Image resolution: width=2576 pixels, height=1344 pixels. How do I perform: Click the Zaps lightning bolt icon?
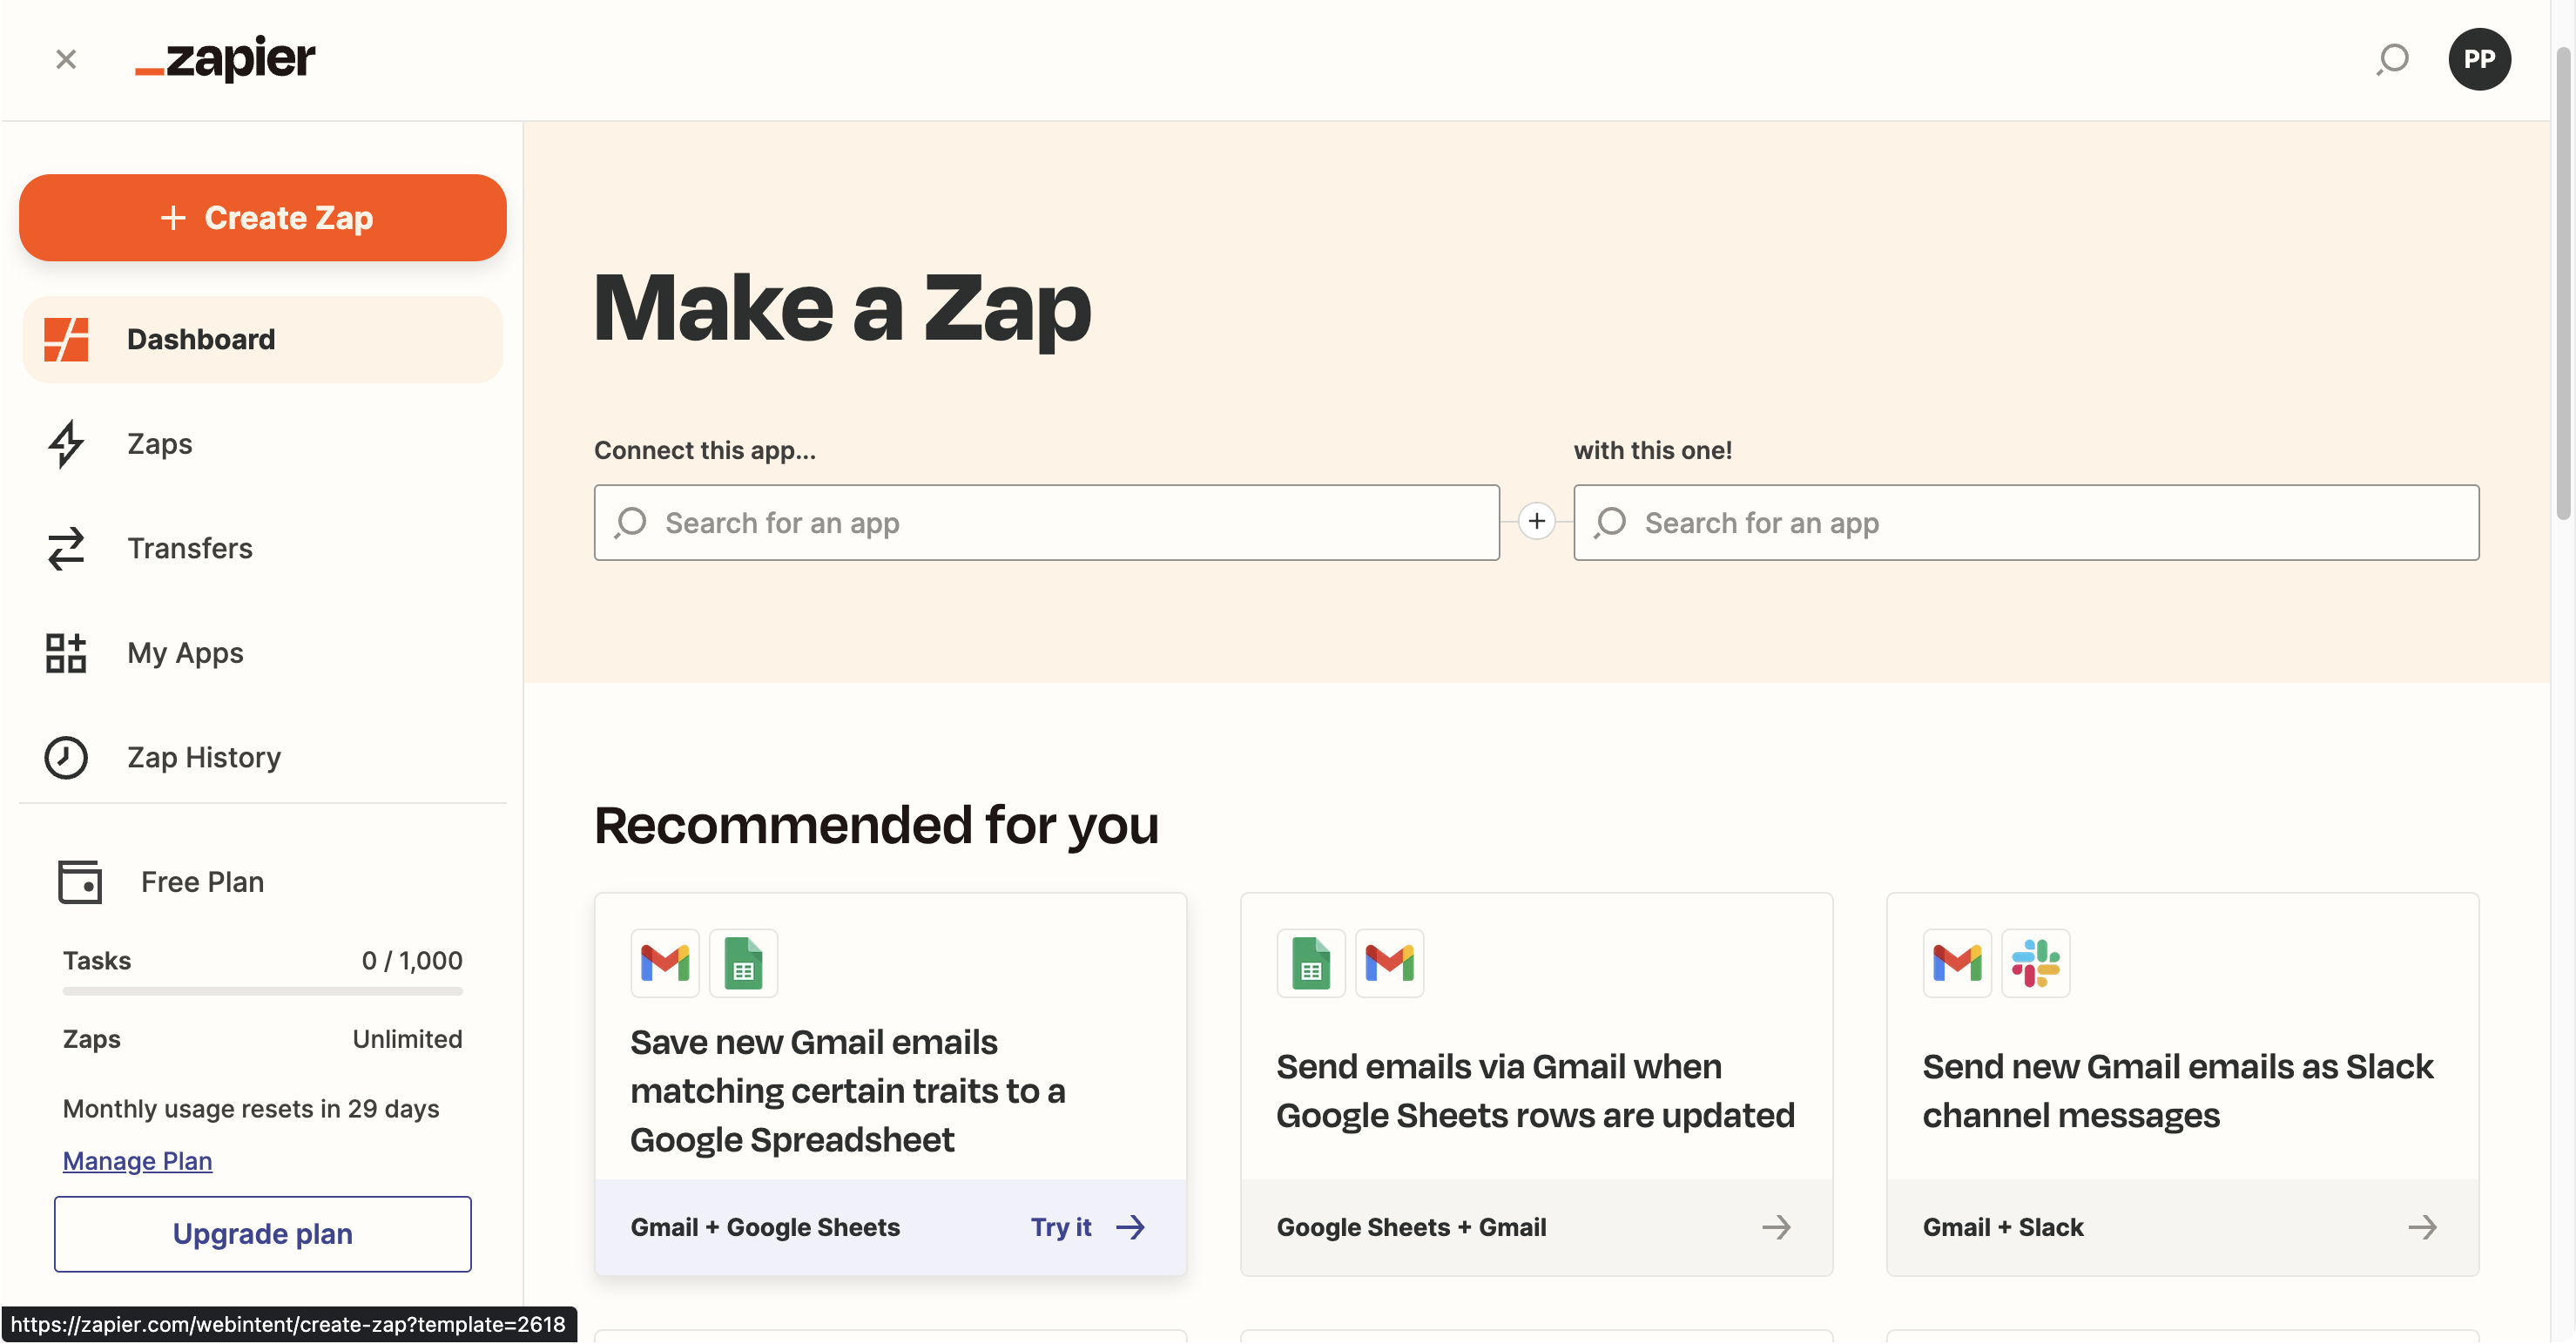pos(66,444)
